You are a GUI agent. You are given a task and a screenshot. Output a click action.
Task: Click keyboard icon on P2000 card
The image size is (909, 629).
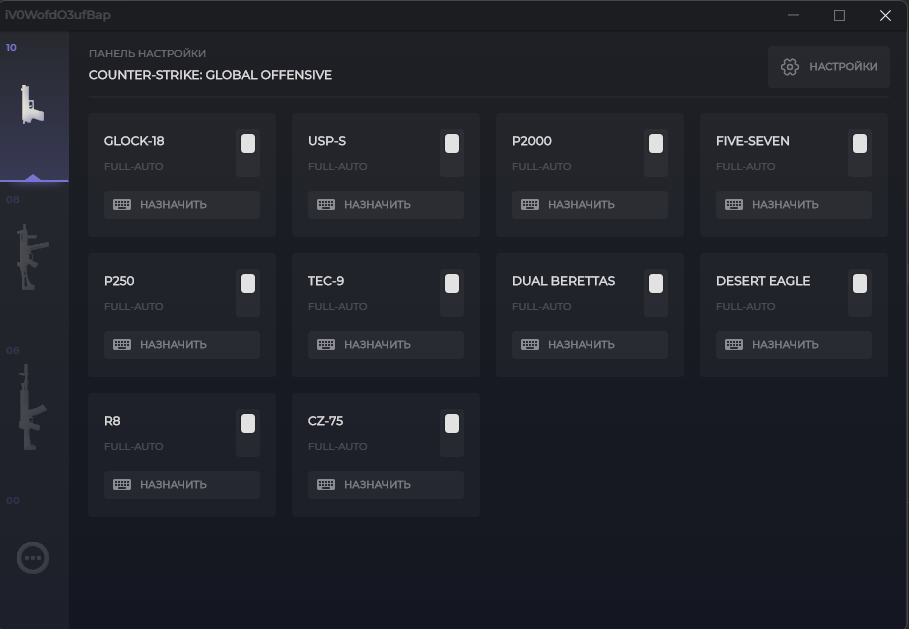530,205
